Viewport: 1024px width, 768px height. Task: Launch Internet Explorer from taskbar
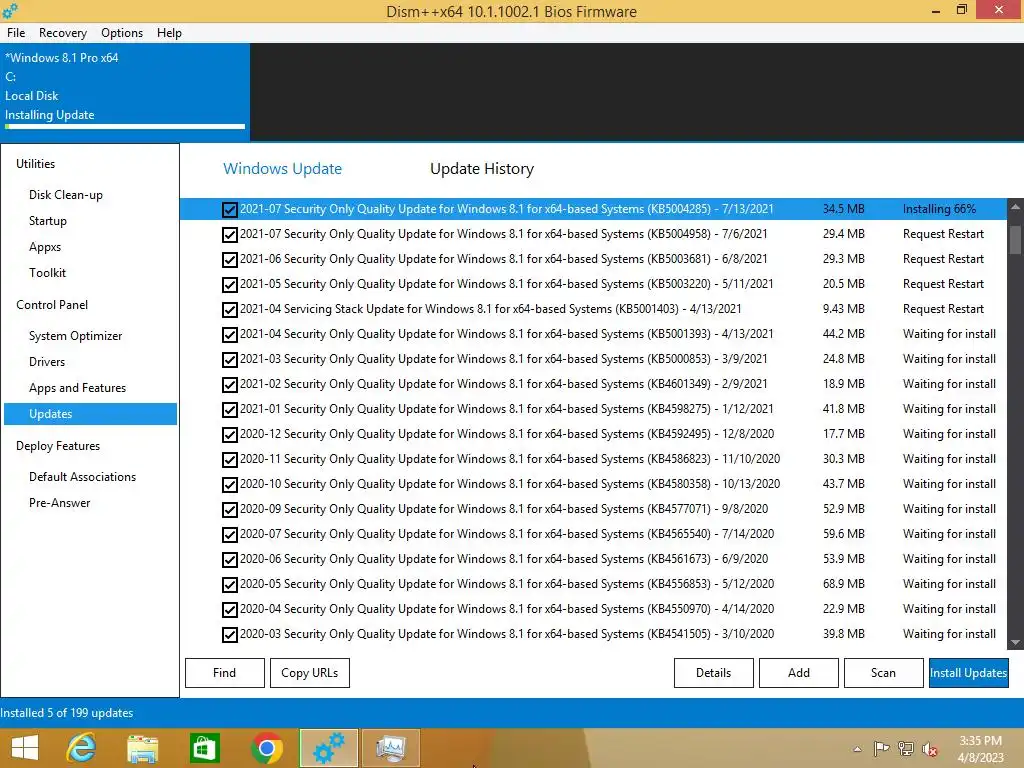point(81,748)
